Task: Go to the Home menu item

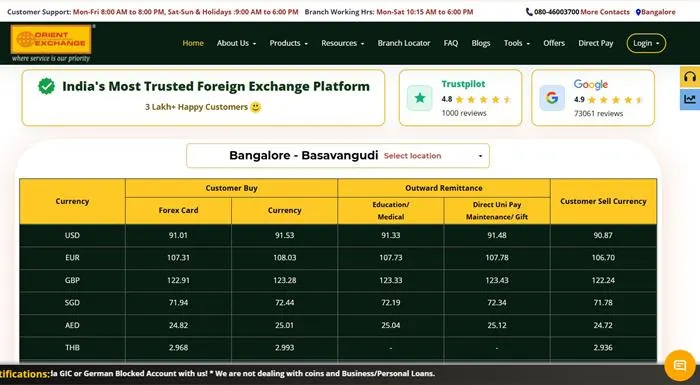Action: pos(193,43)
